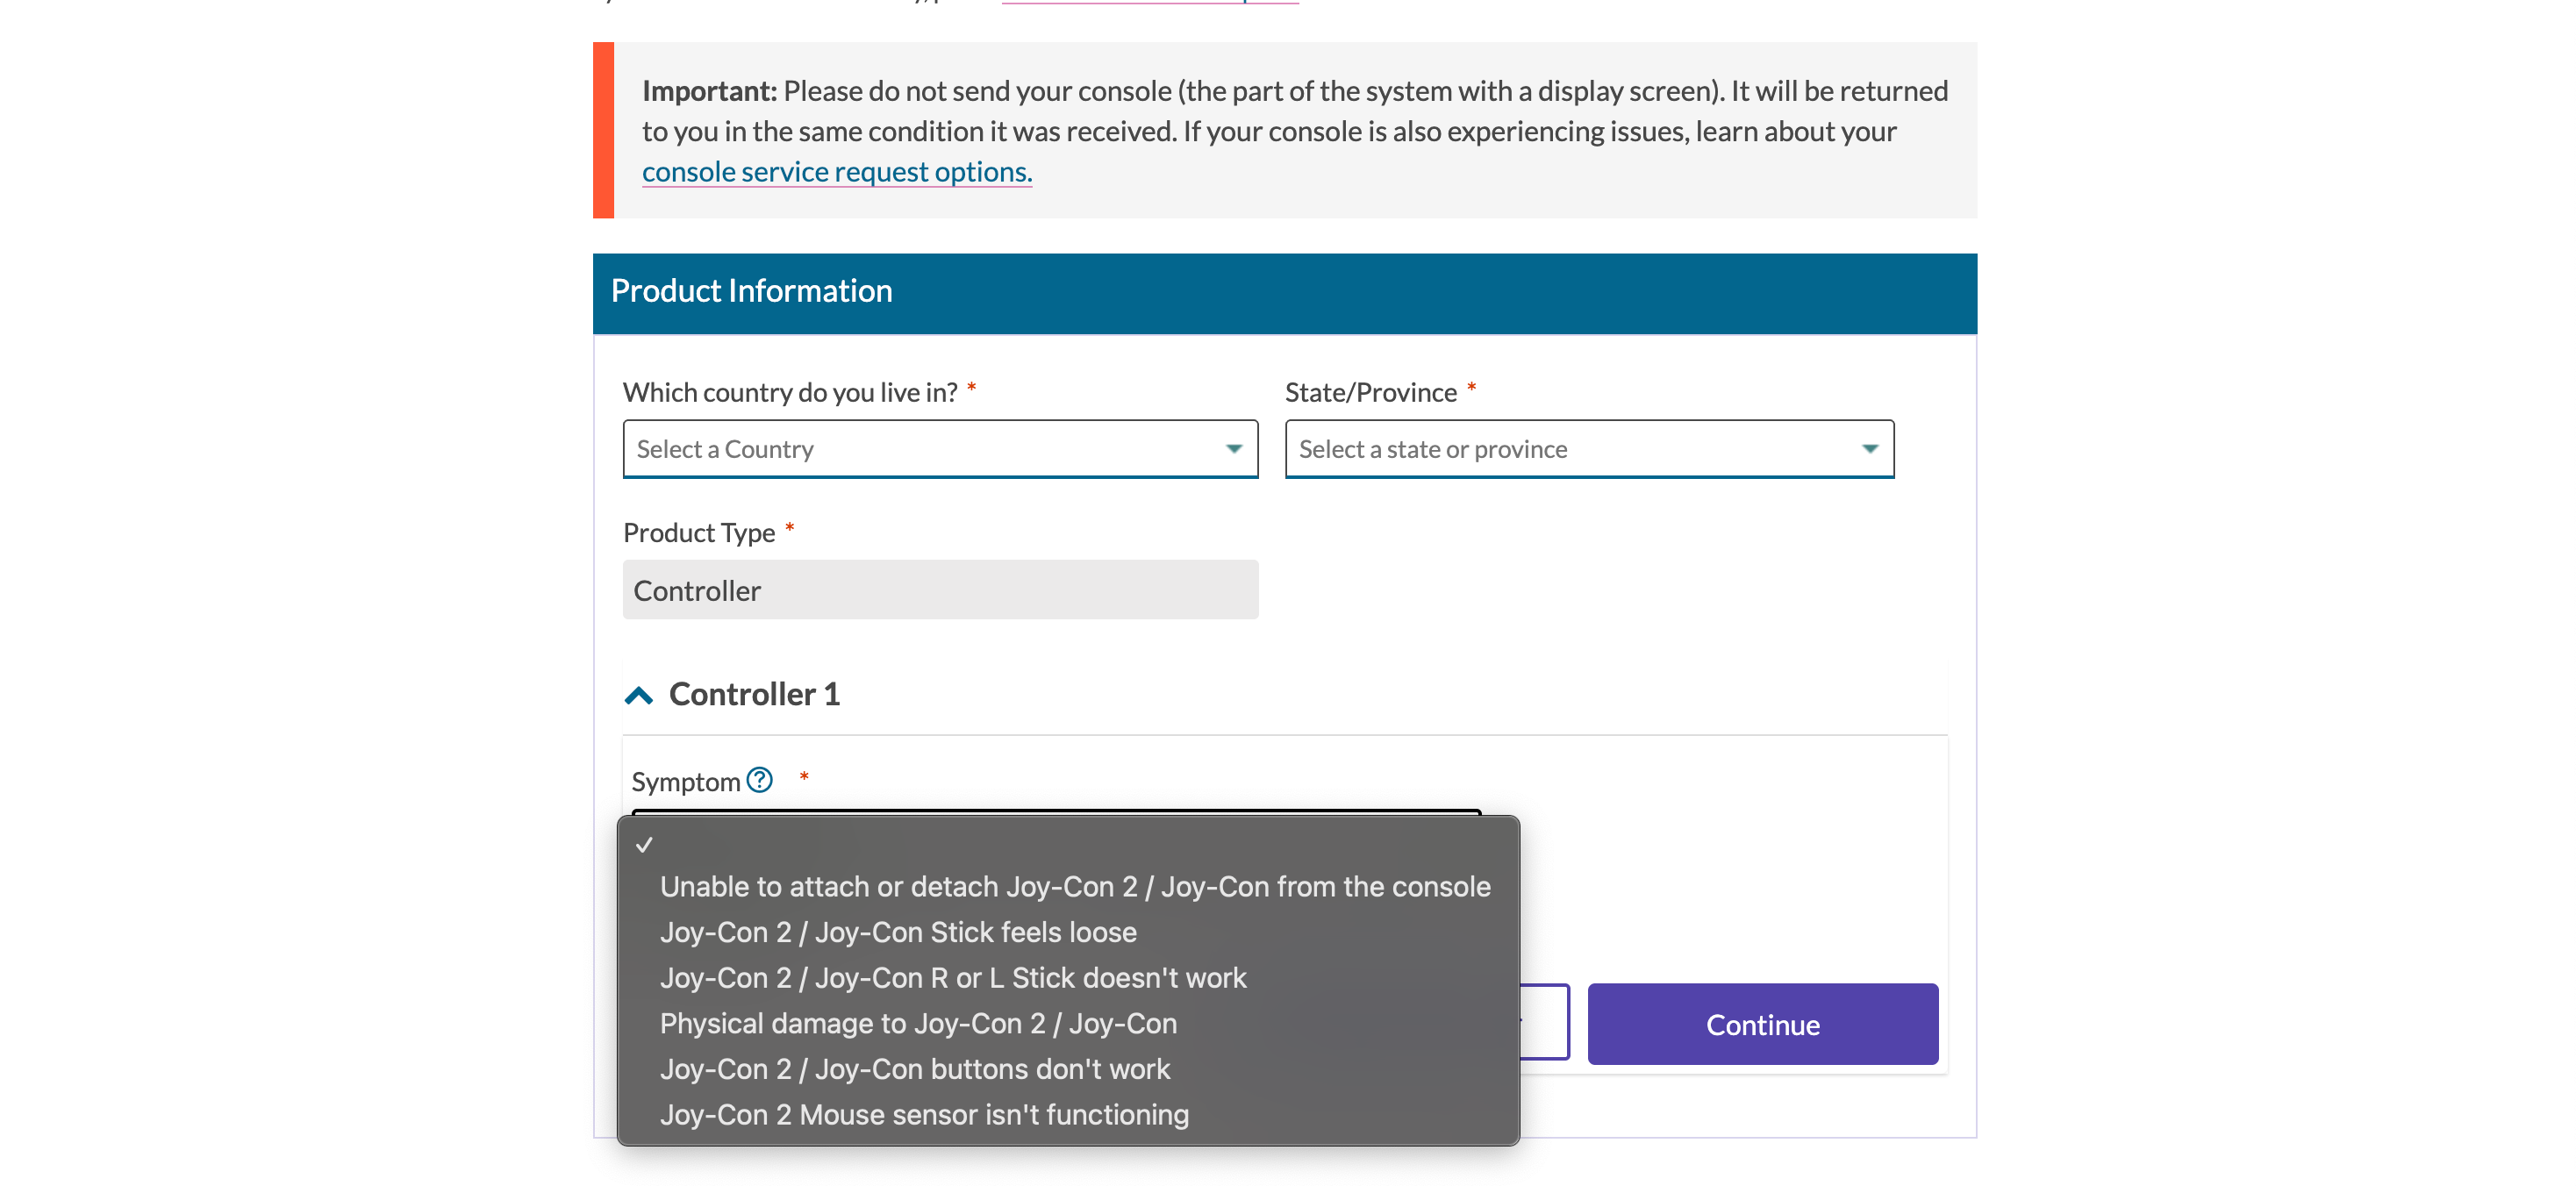Open the Select a Country dropdown

point(940,449)
